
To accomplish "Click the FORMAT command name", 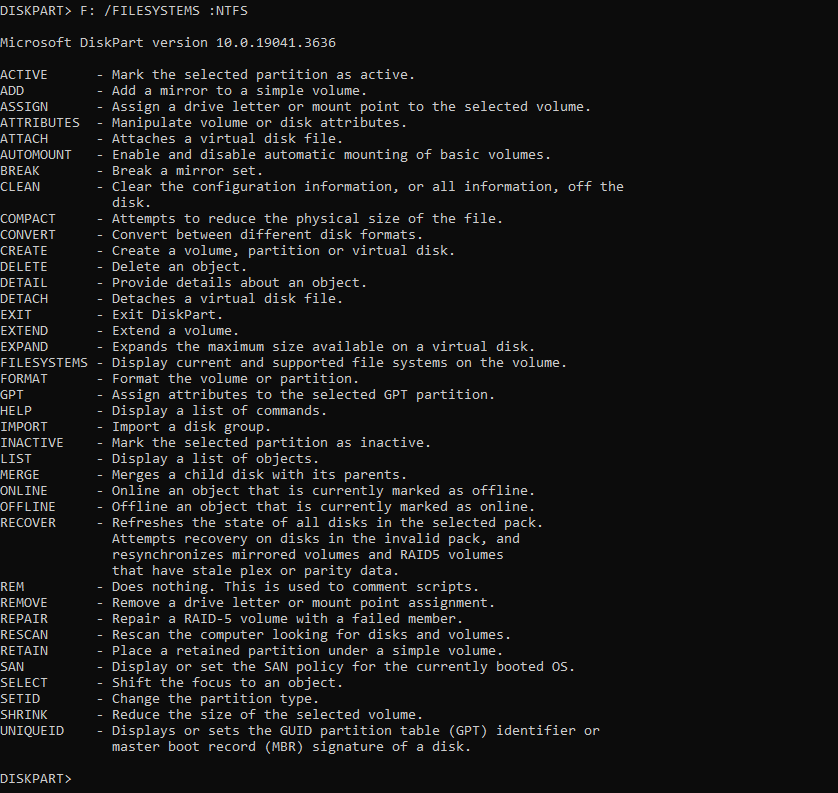I will pyautogui.click(x=24, y=379).
